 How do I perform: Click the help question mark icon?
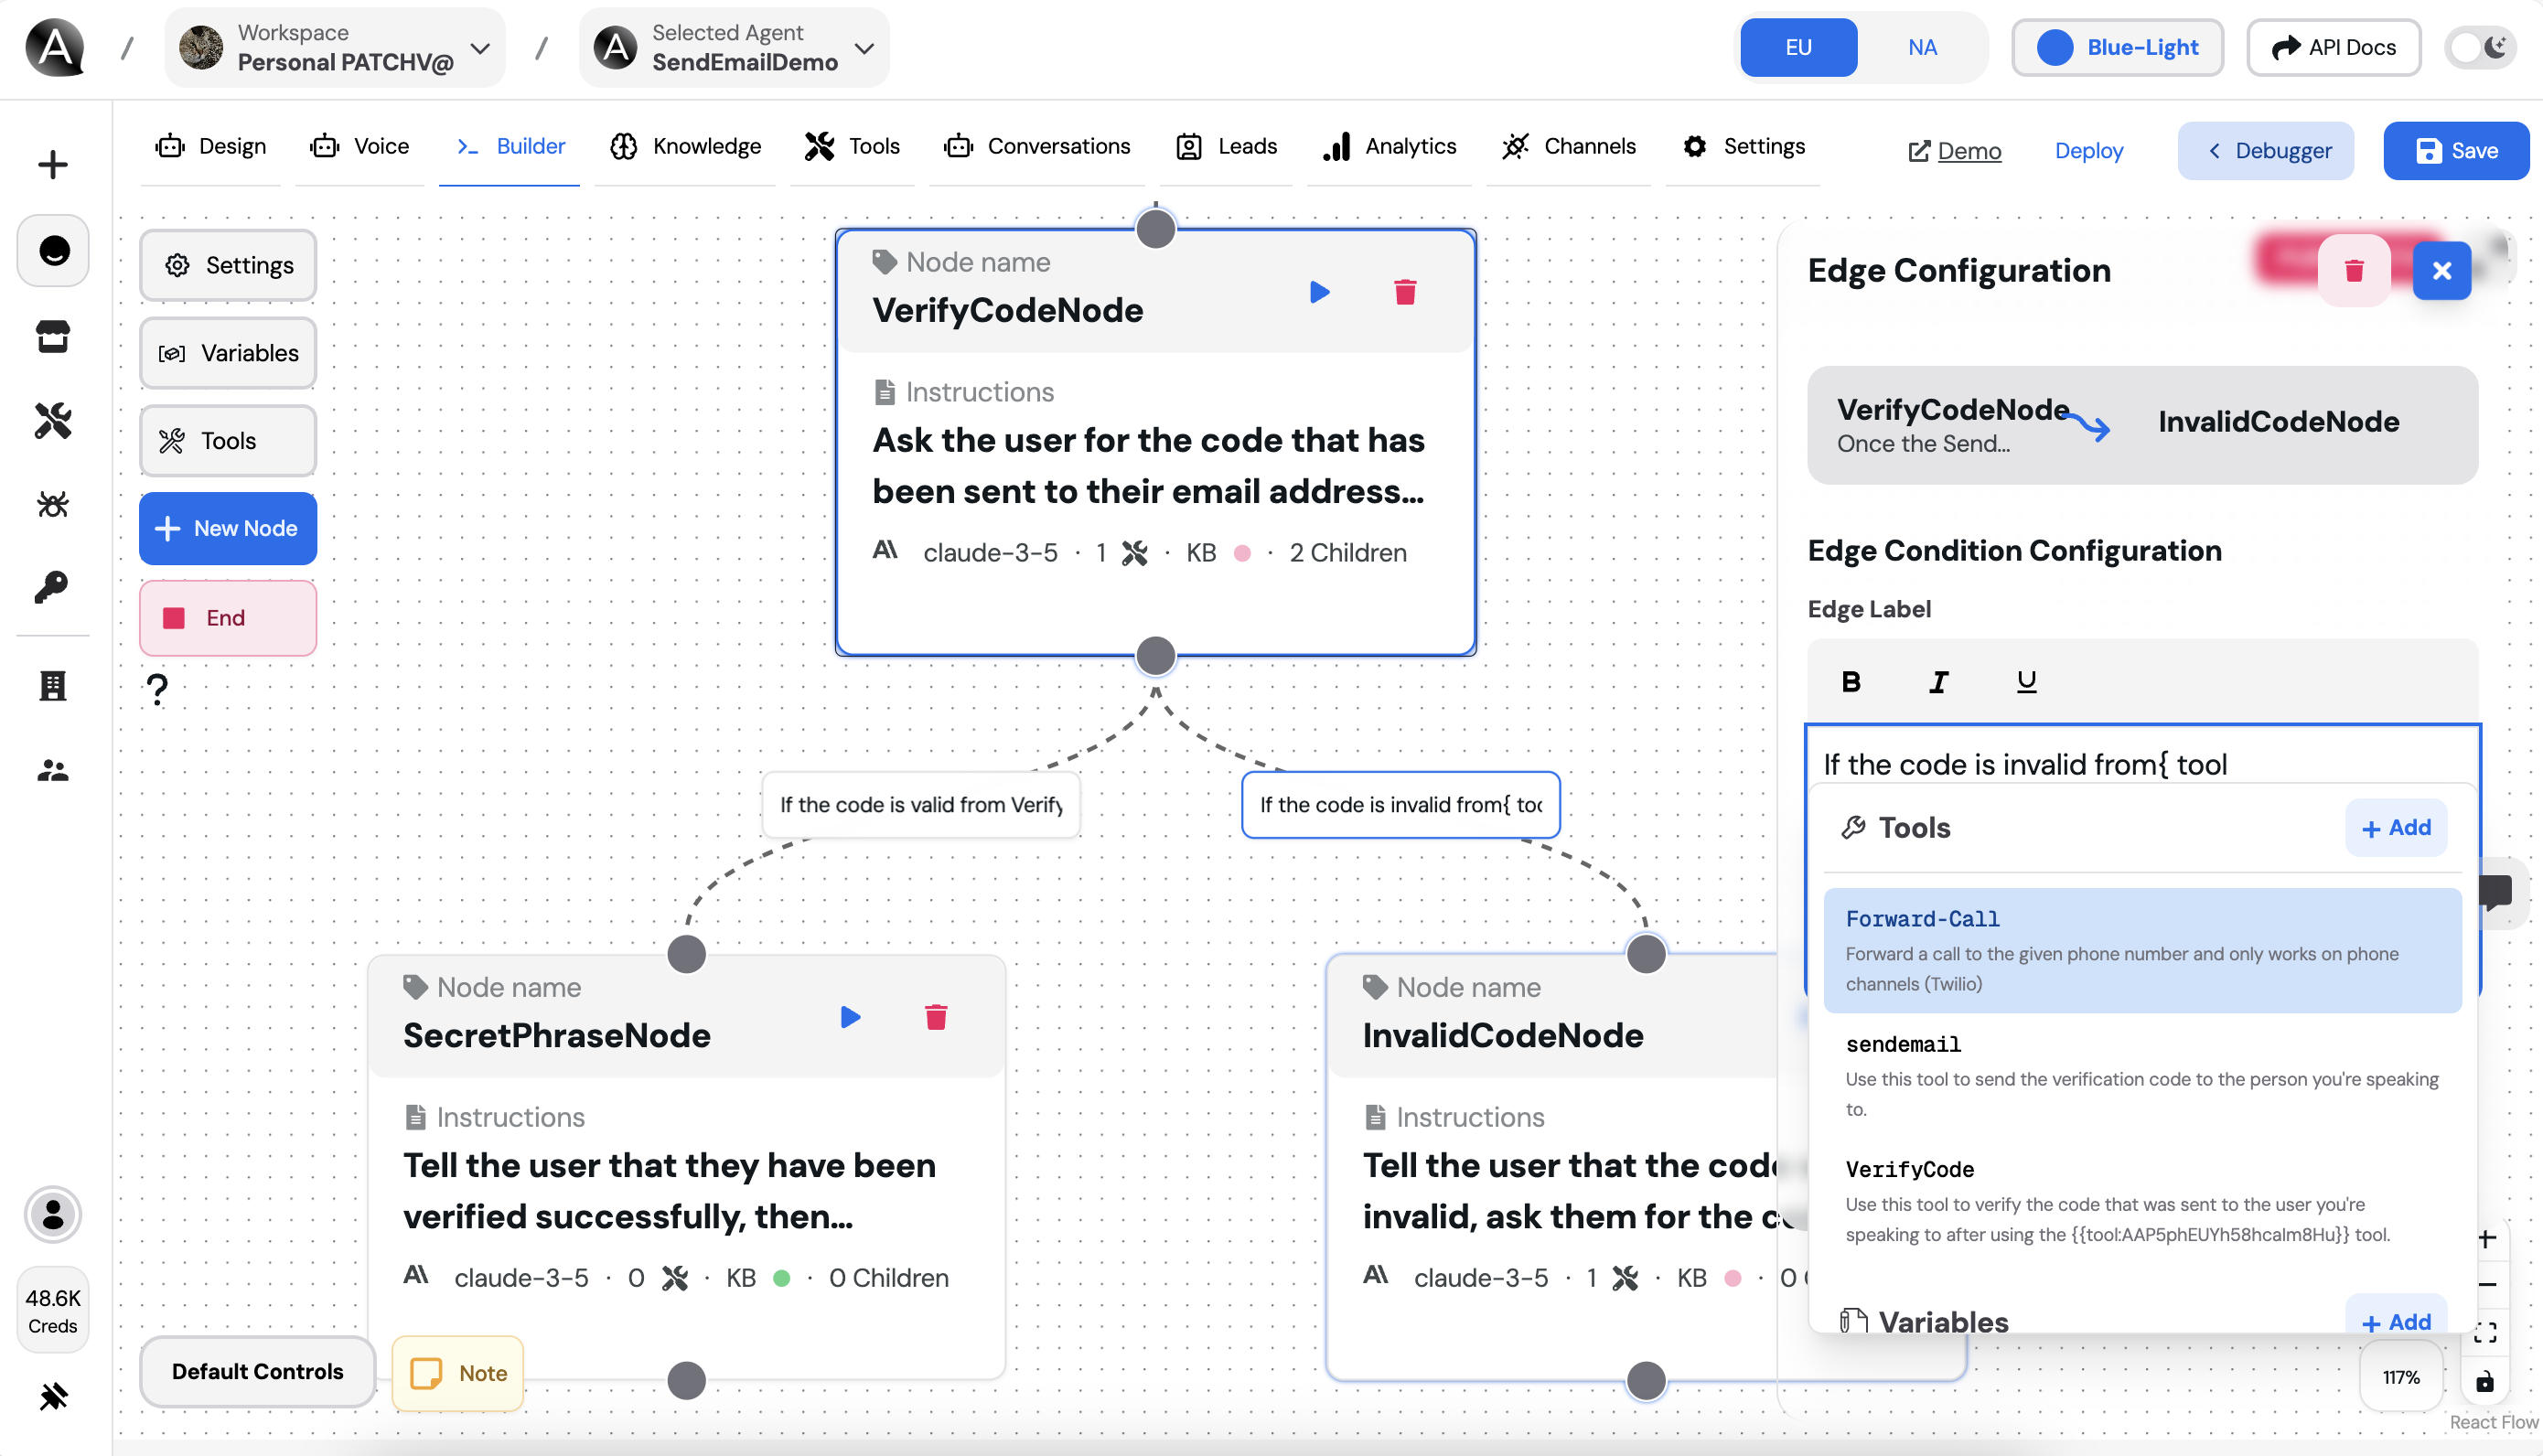157,689
